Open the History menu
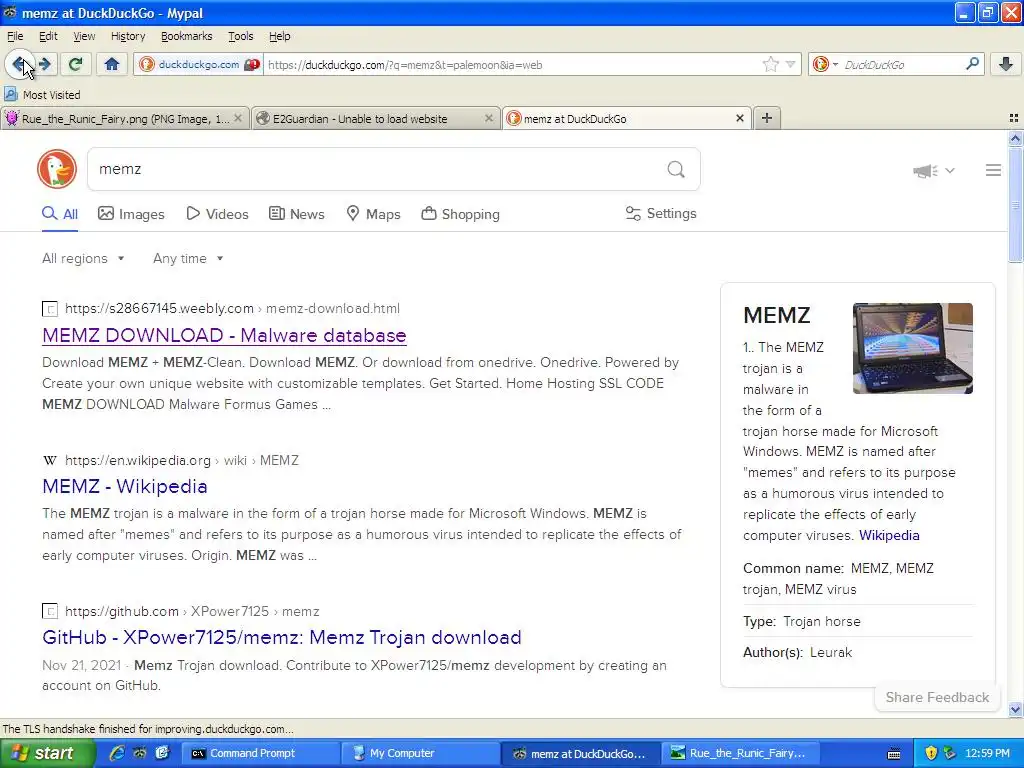 tap(128, 36)
